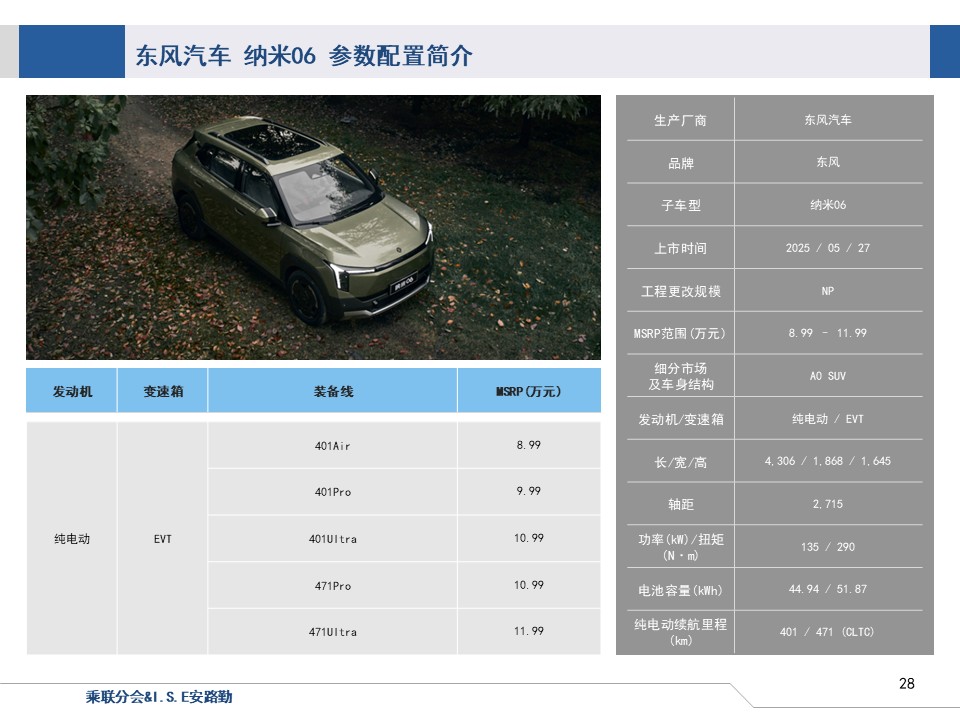
Task: Click the 发动机/变速箱 label
Action: [x=680, y=419]
